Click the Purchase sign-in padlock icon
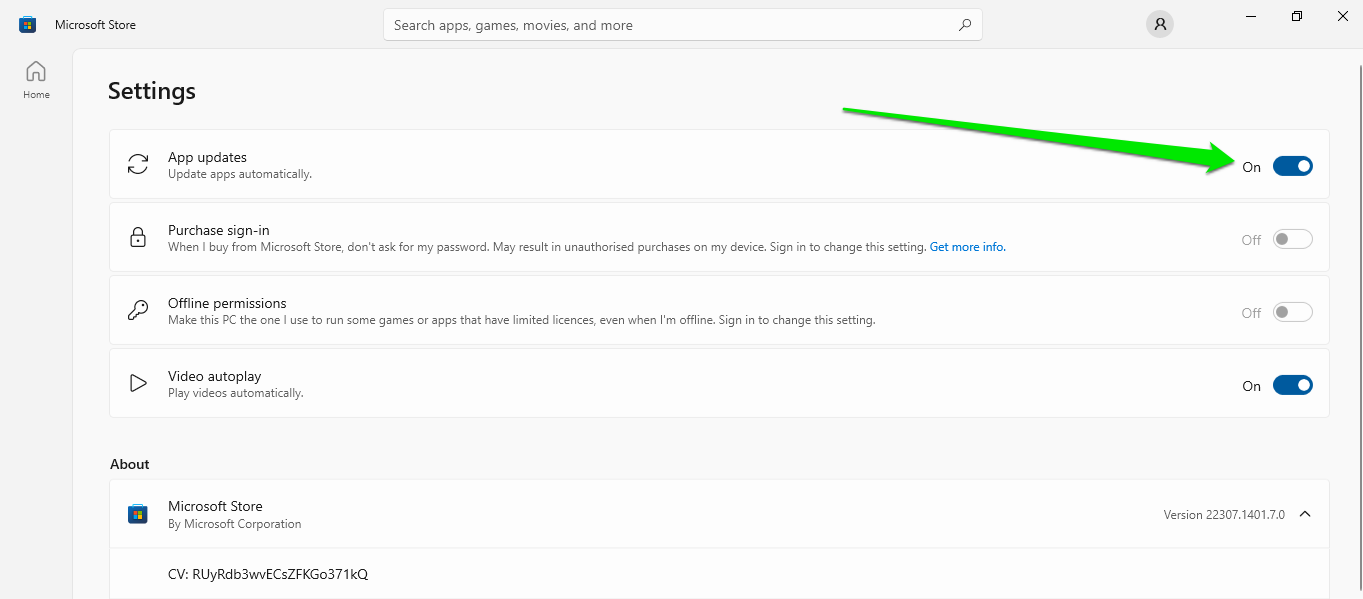The width and height of the screenshot is (1363, 599). (138, 238)
